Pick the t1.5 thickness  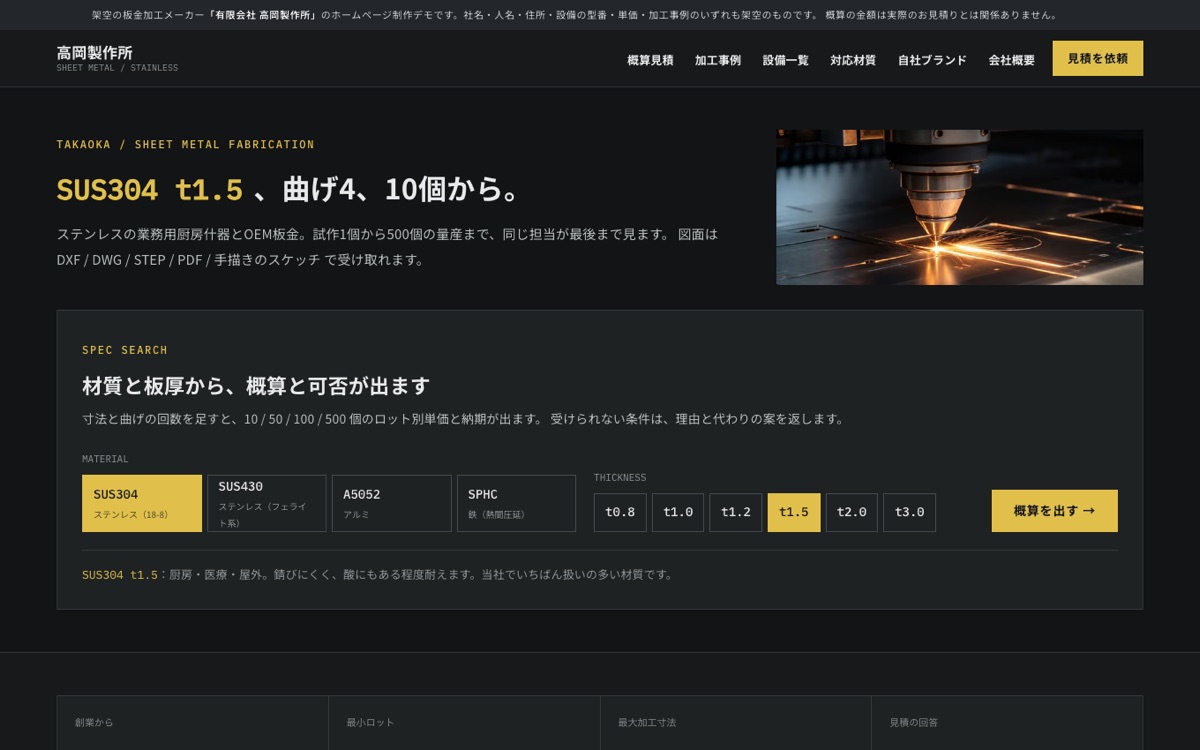(794, 512)
